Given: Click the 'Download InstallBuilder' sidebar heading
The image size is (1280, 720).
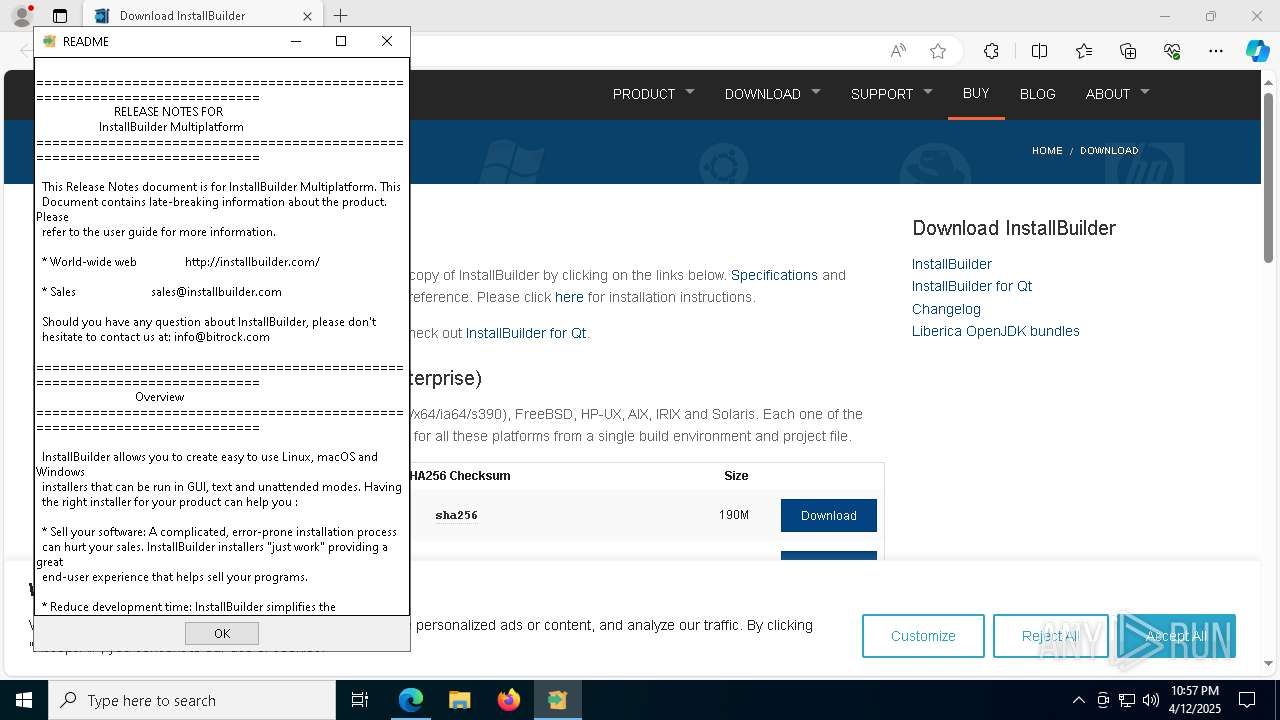Looking at the screenshot, I should [x=1014, y=228].
